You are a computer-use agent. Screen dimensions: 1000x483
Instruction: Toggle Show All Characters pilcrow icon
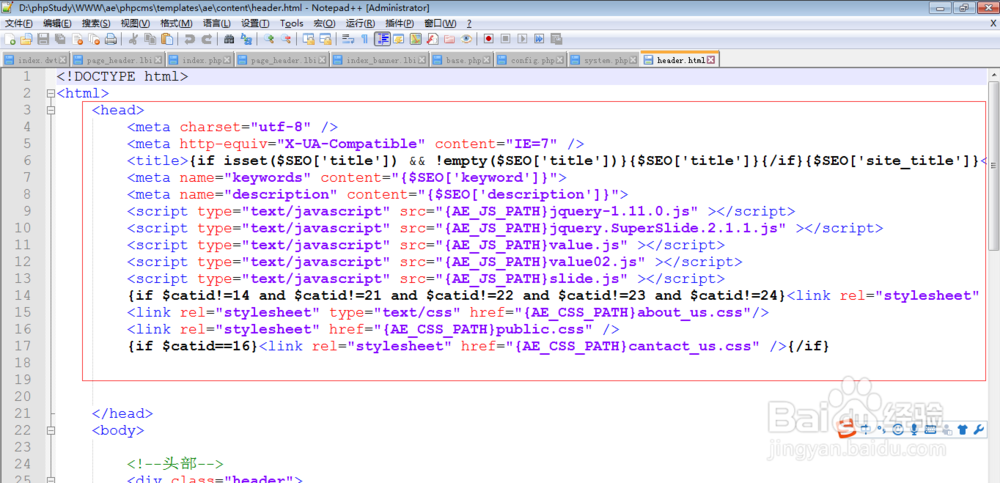pyautogui.click(x=364, y=39)
